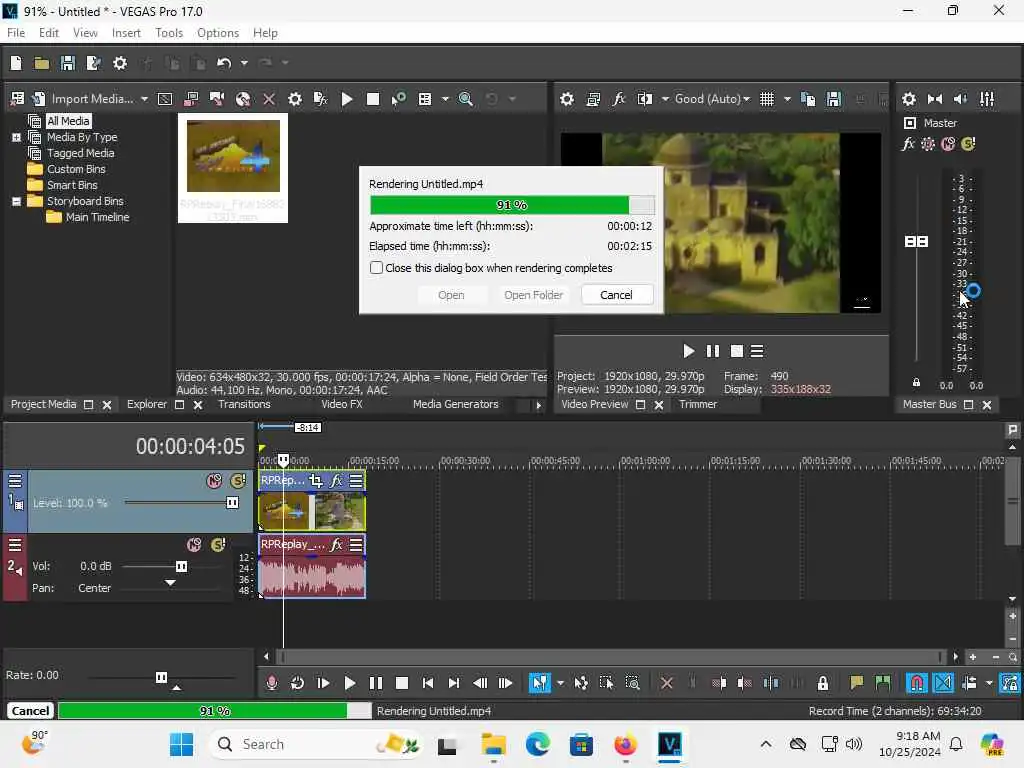The height and width of the screenshot is (768, 1024).
Task: Click Master FX icon in Master Bus
Action: pos(908,144)
